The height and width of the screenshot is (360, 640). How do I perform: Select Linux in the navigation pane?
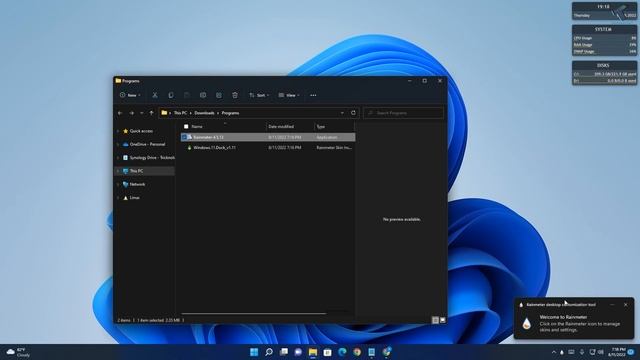click(134, 198)
